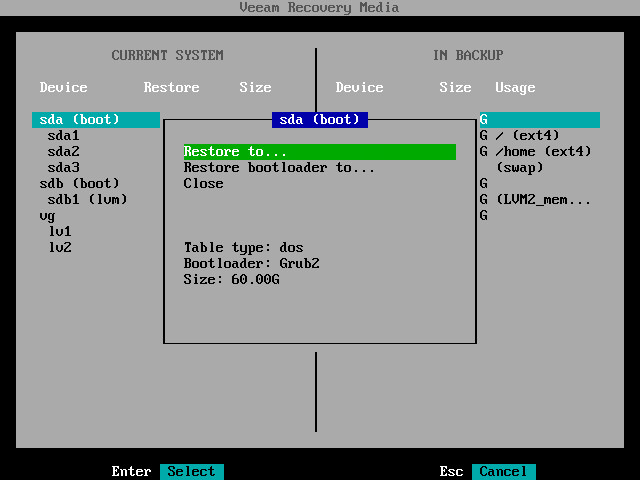Select the lv1 logical volume

60,231
